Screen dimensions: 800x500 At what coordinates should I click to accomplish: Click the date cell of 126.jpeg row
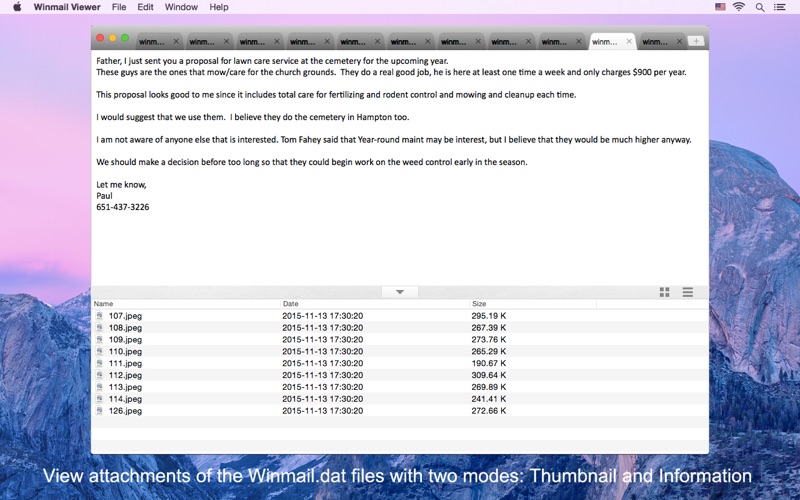tap(322, 411)
